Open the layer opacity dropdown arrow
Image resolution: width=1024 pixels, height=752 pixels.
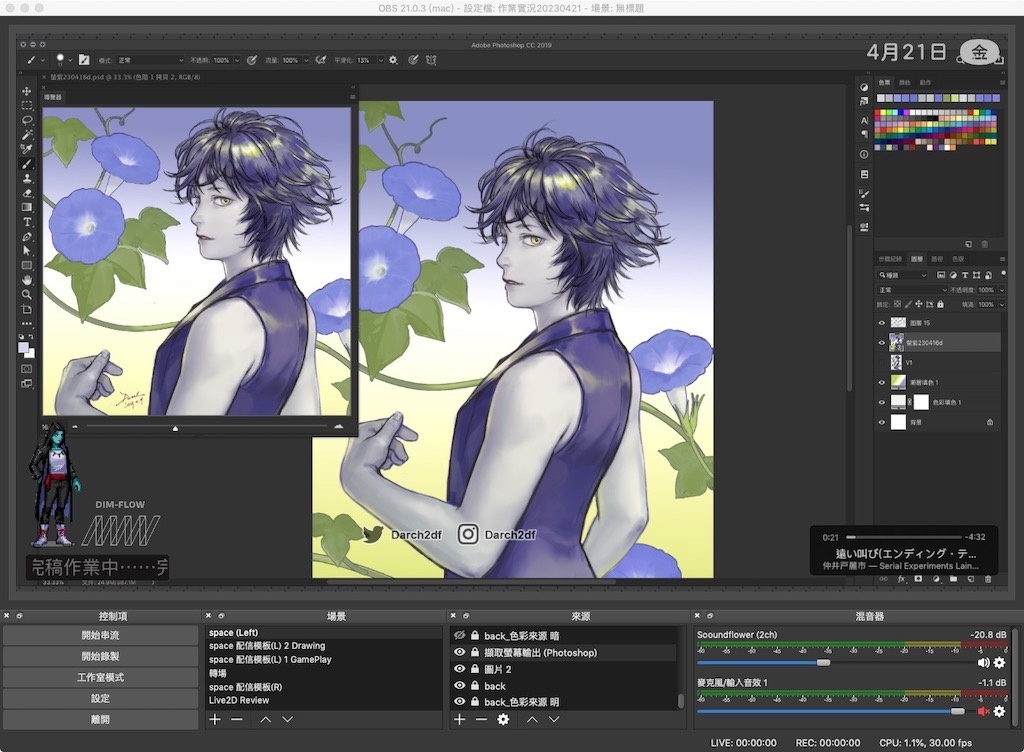coord(1001,290)
